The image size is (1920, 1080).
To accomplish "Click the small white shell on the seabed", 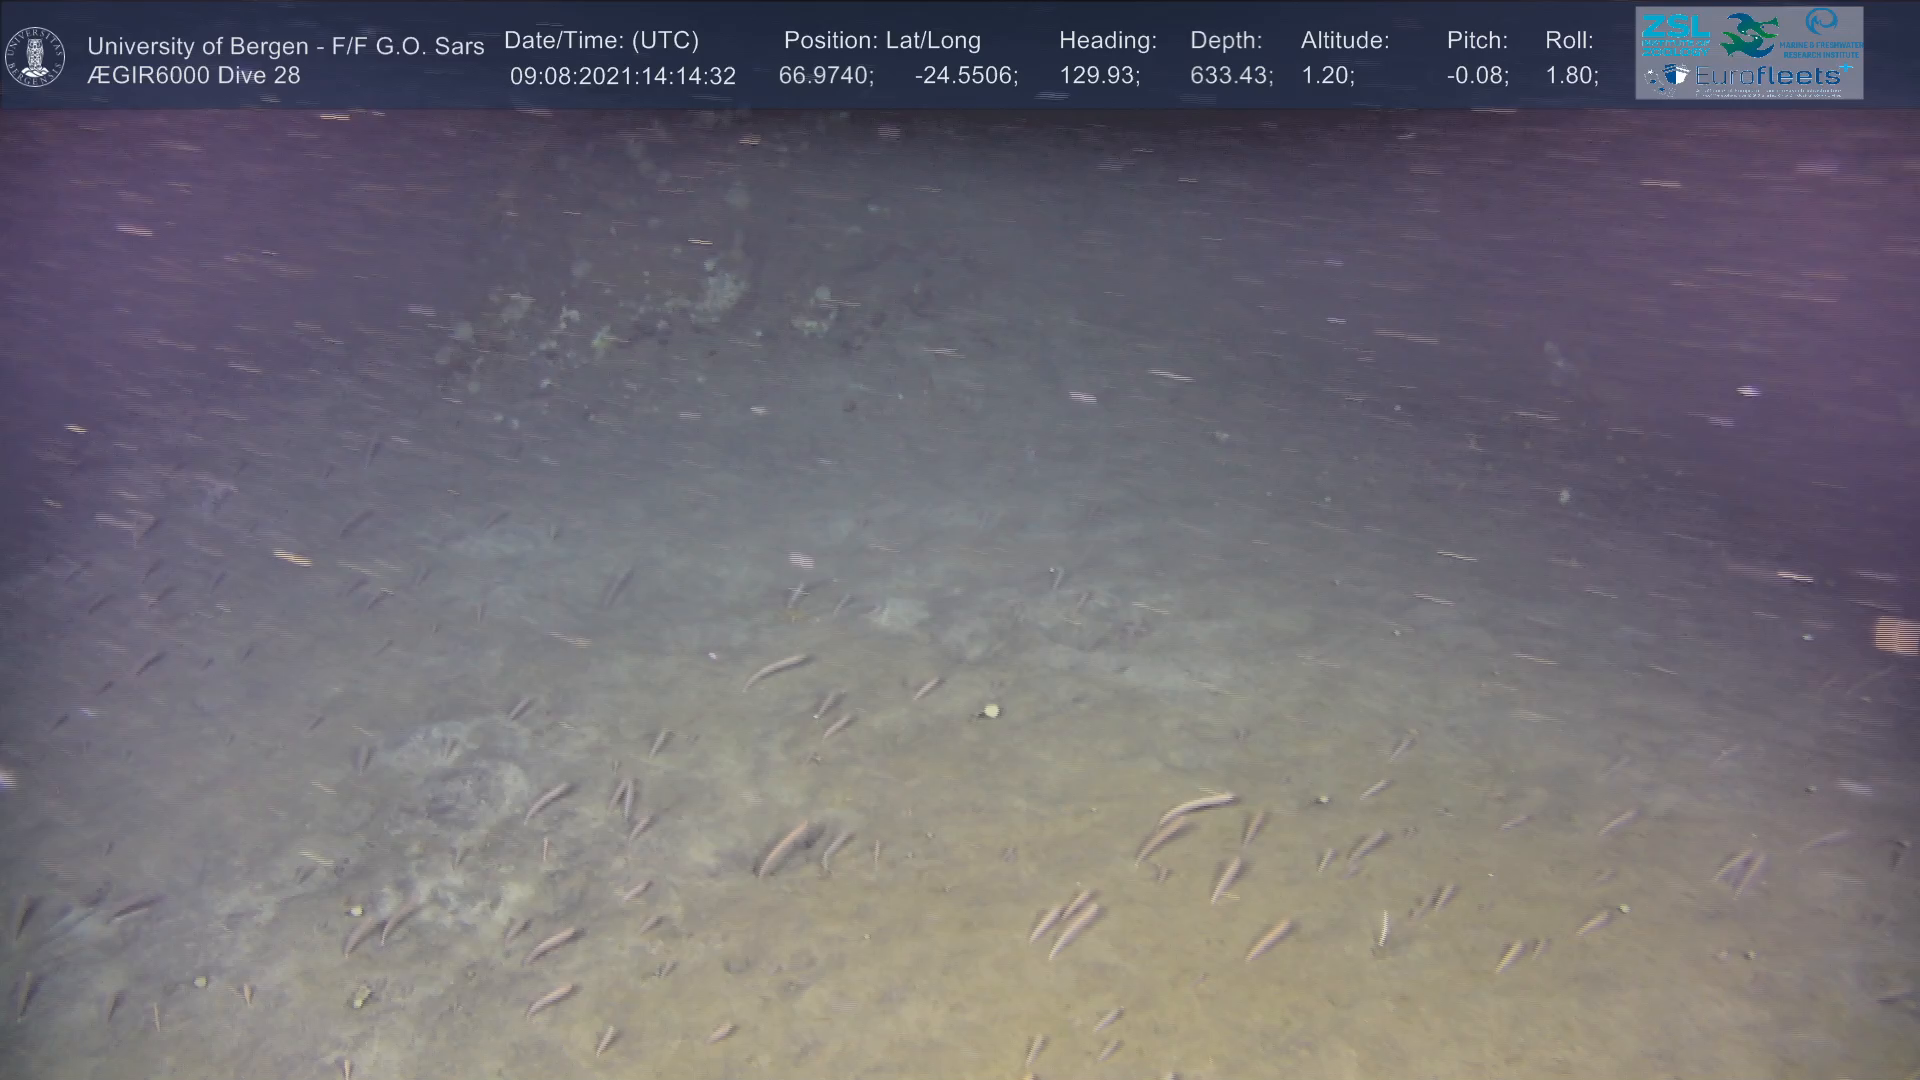I will pyautogui.click(x=991, y=711).
